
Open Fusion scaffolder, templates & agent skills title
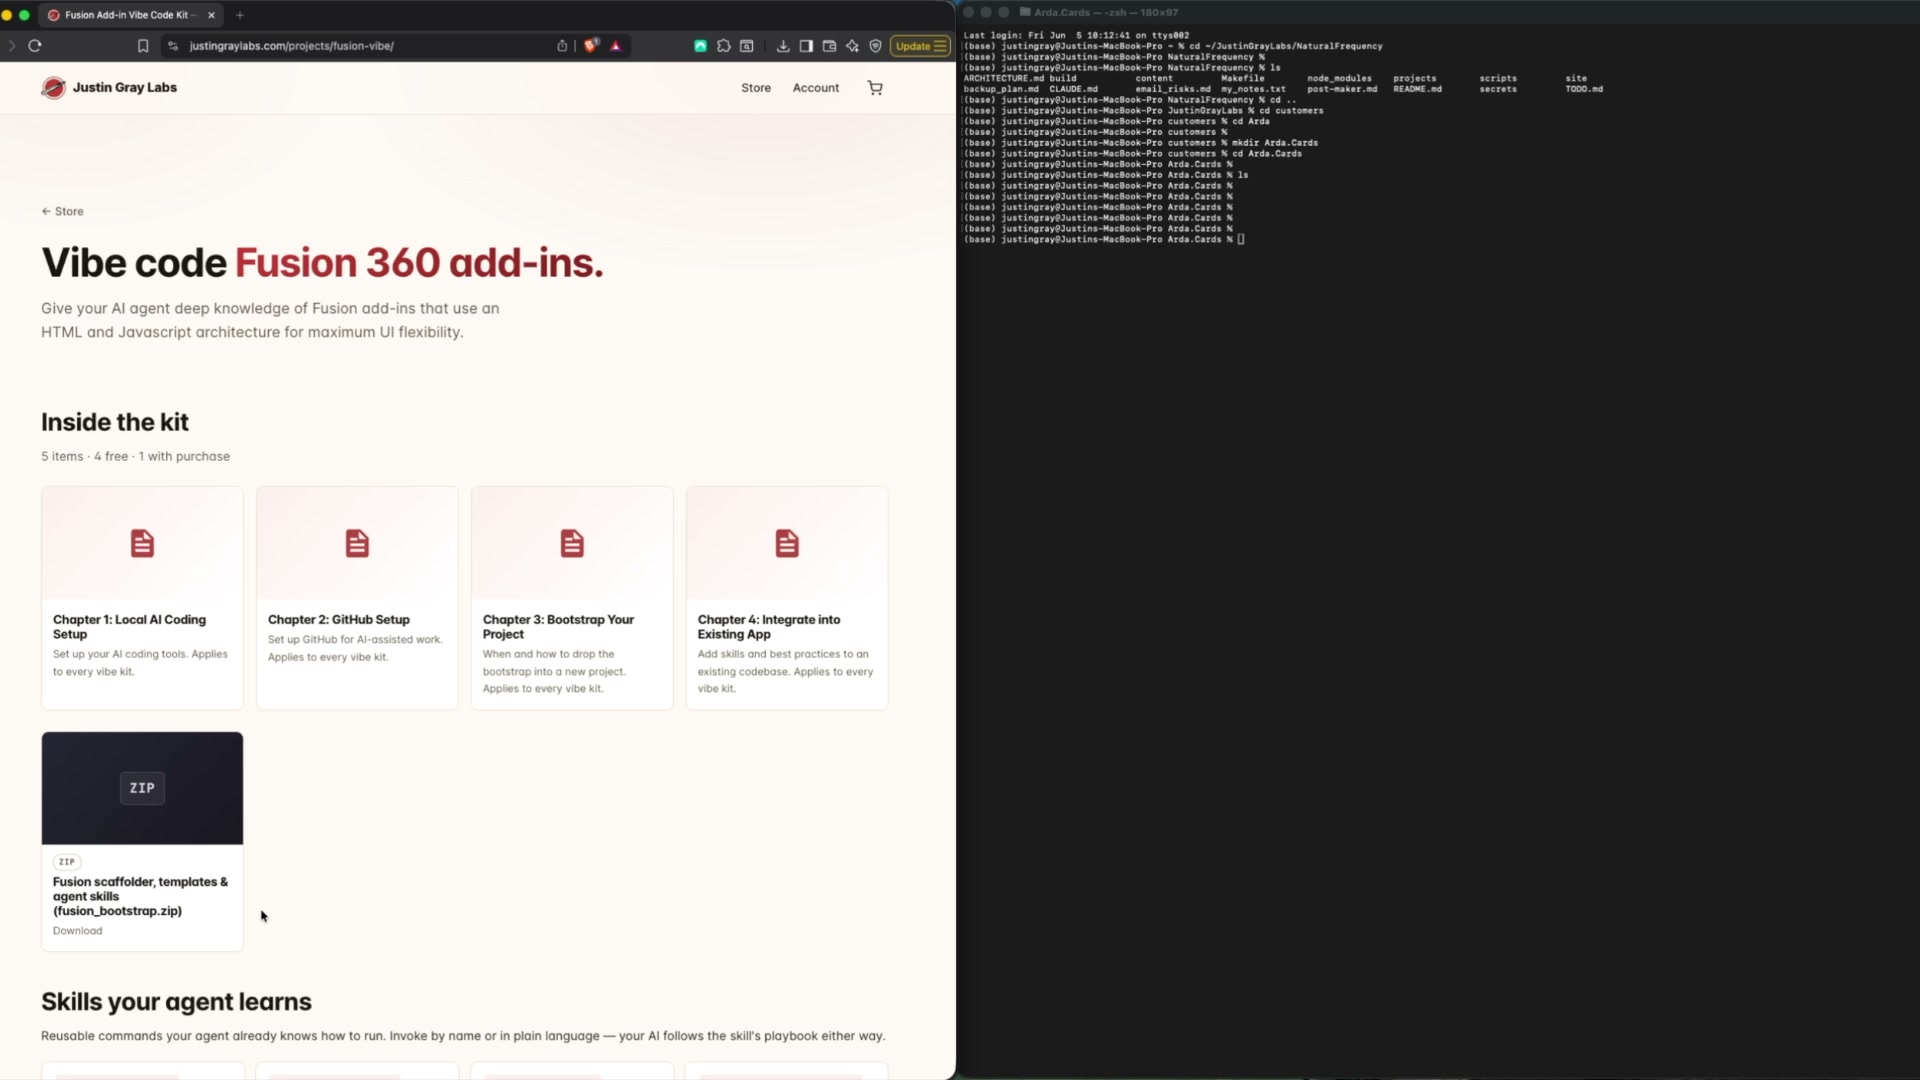click(x=140, y=897)
